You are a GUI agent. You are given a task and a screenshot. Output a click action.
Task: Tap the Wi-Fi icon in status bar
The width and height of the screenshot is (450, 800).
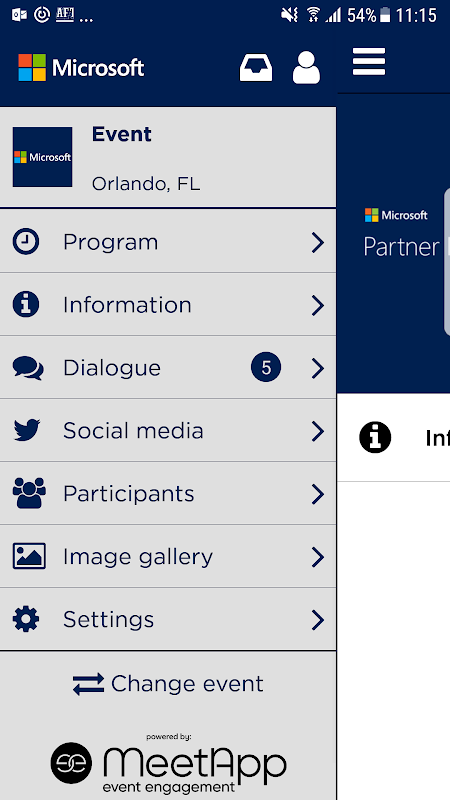click(313, 15)
